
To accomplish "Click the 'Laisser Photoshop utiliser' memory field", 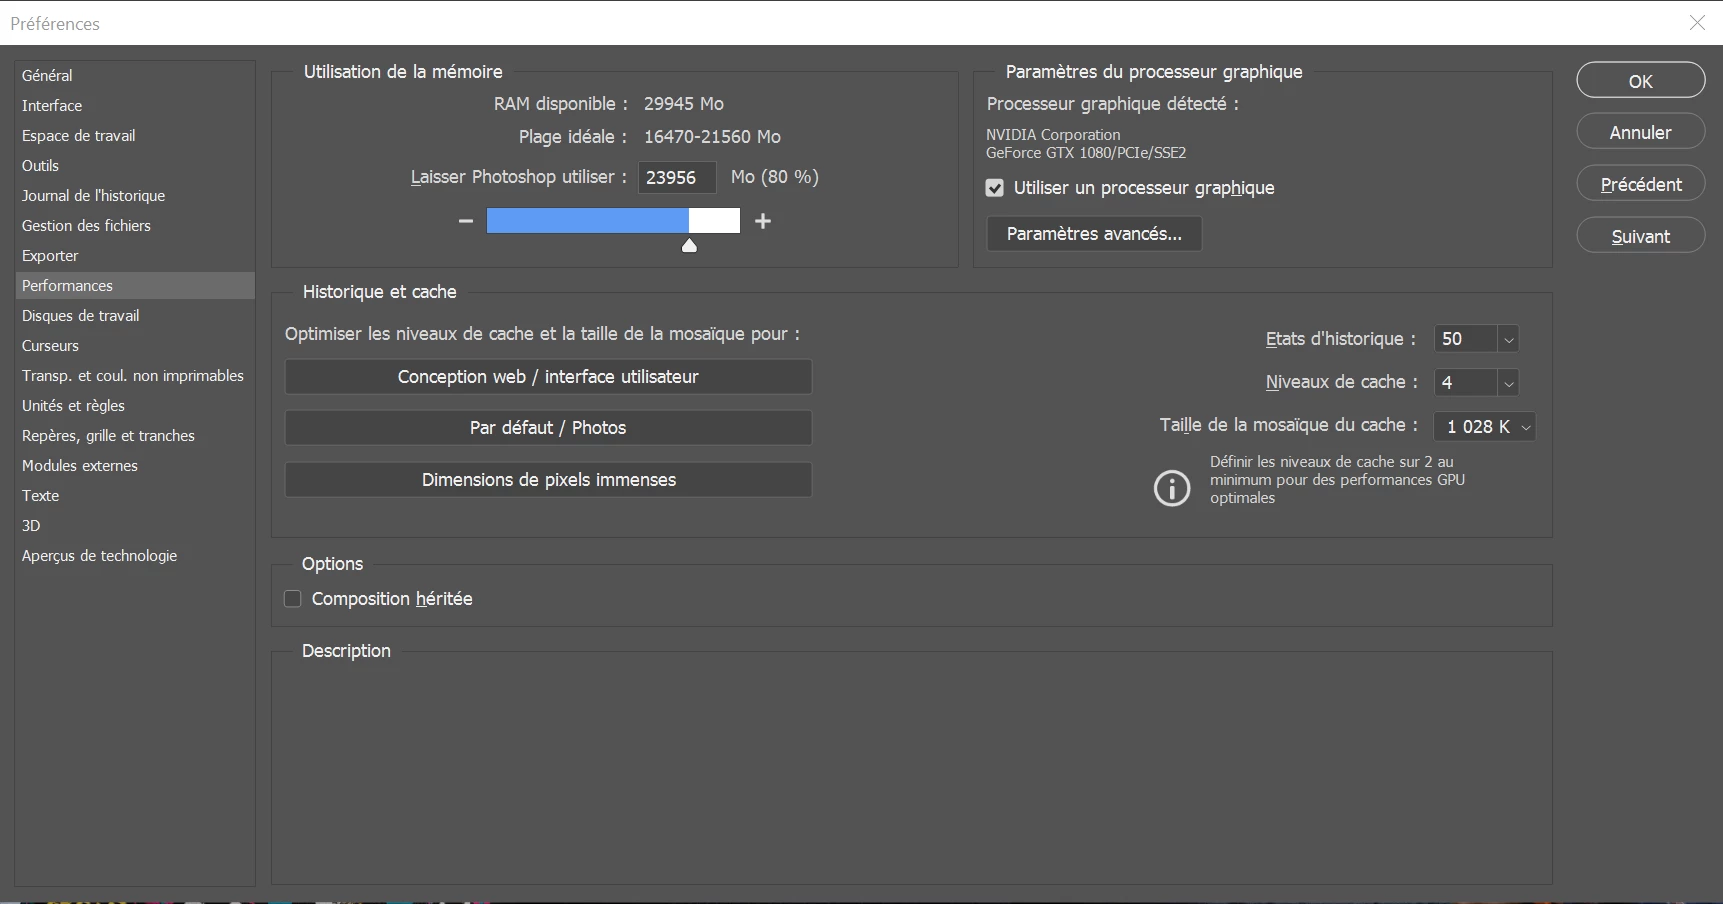I will point(677,177).
